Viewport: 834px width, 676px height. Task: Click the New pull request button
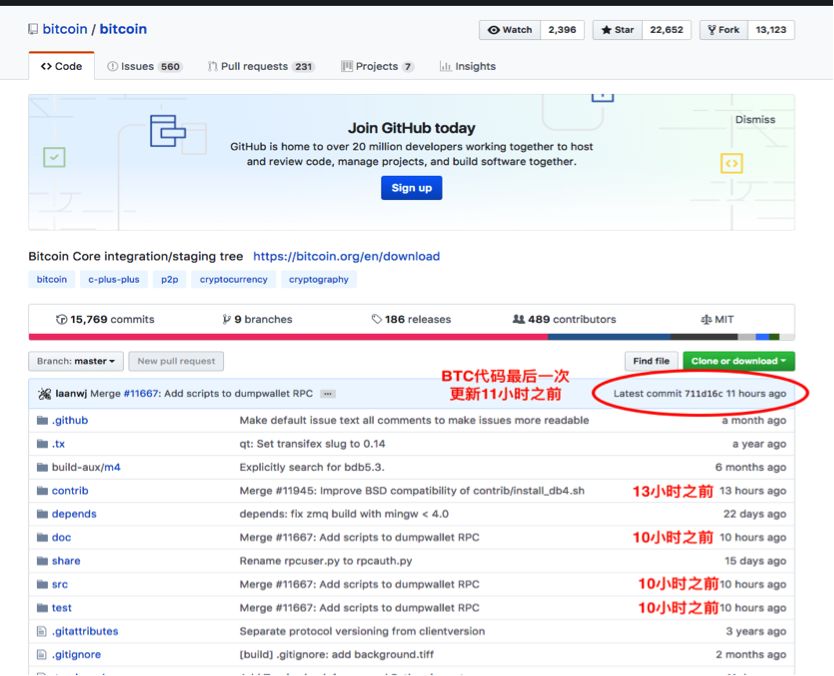tap(176, 361)
